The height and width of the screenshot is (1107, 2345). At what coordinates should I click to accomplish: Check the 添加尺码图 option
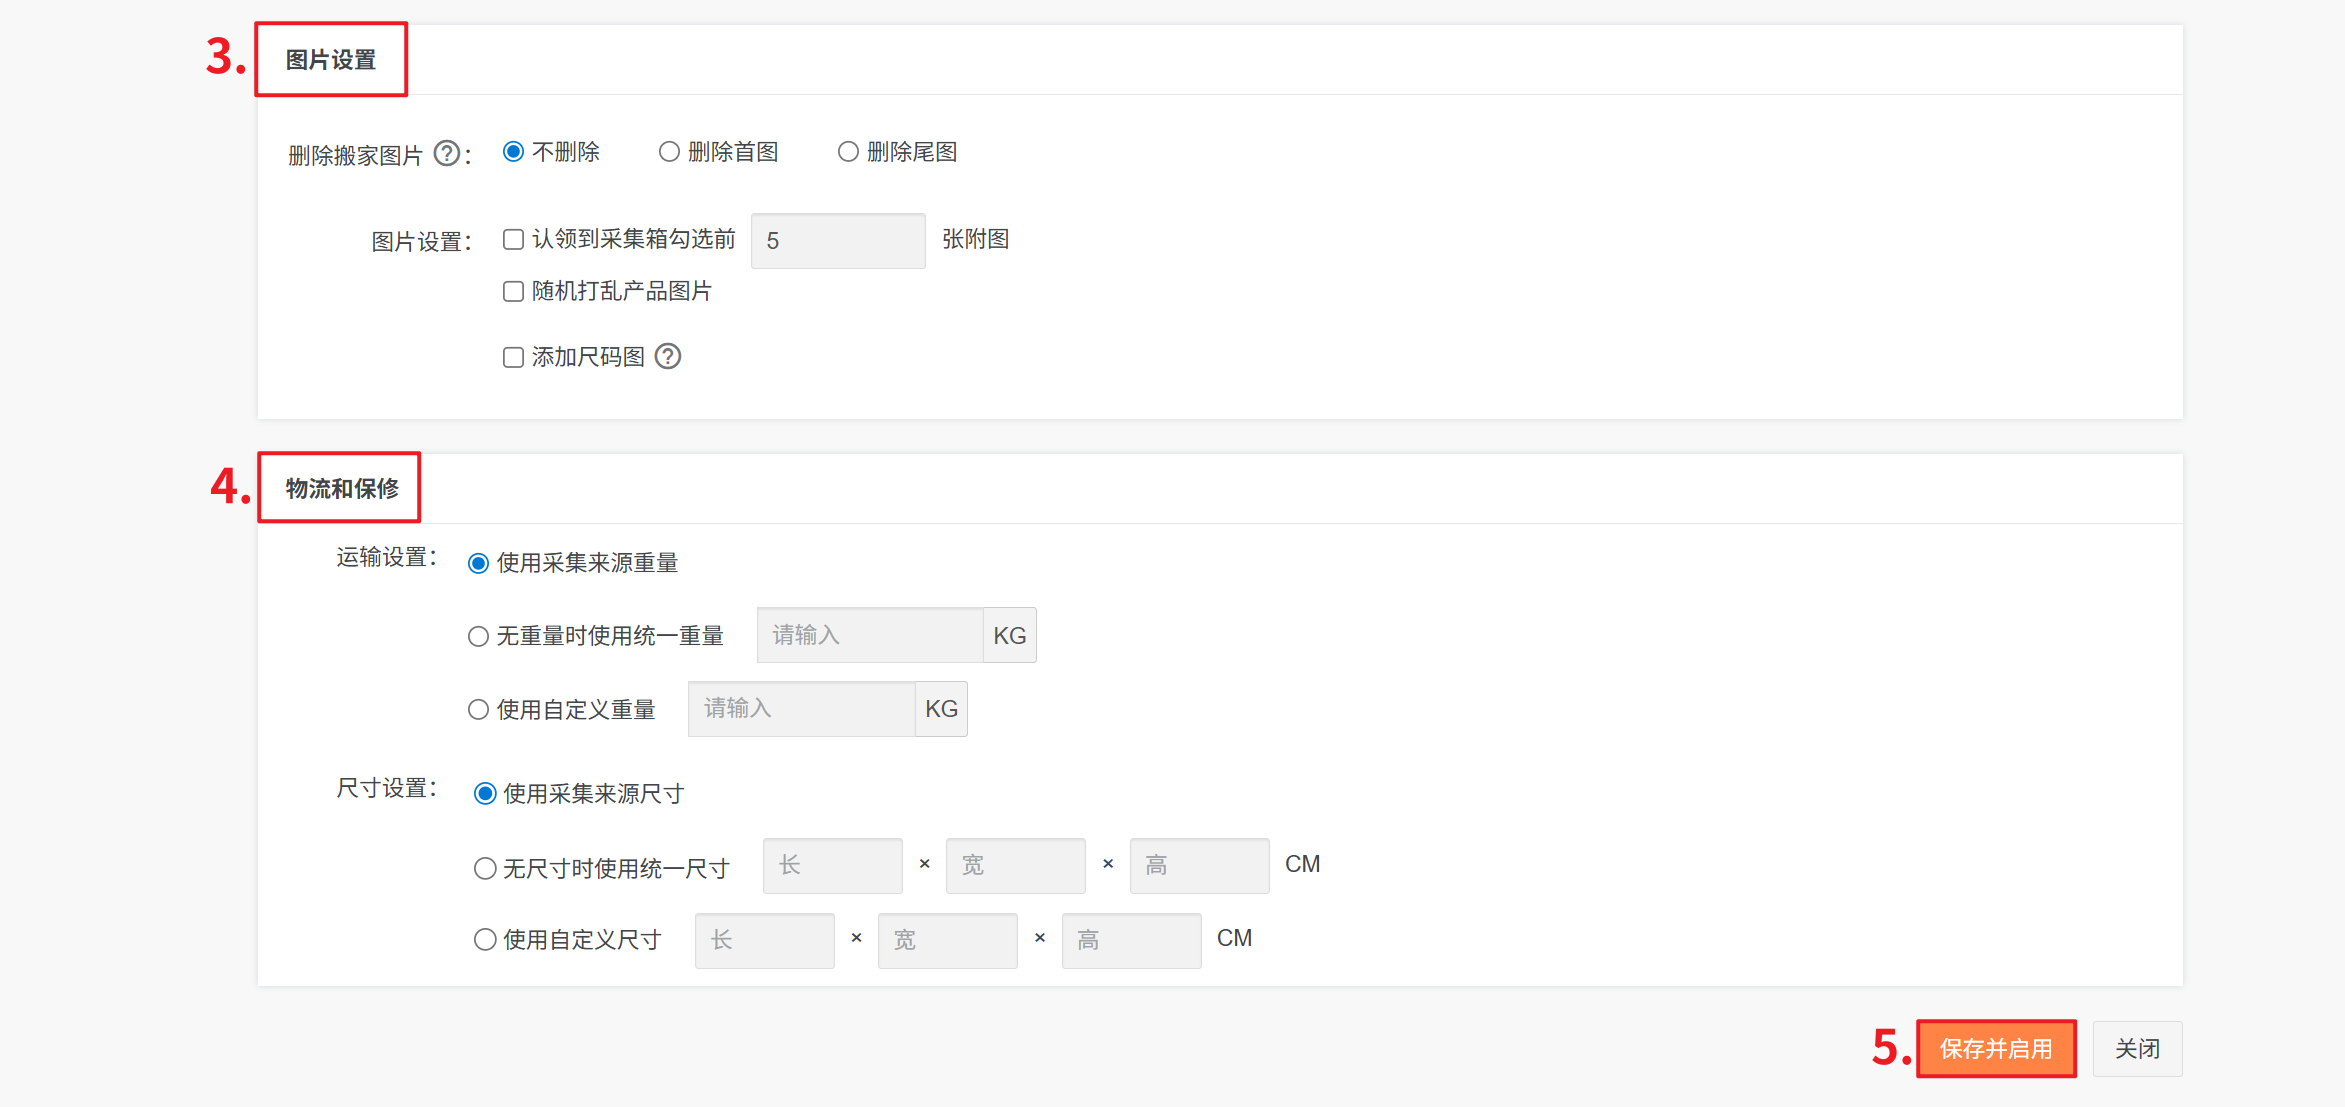513,358
